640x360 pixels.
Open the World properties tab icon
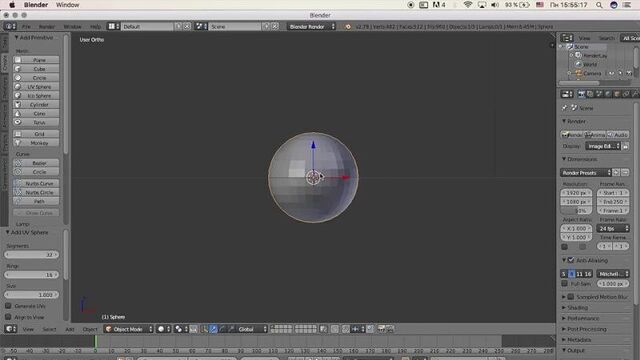coord(608,94)
